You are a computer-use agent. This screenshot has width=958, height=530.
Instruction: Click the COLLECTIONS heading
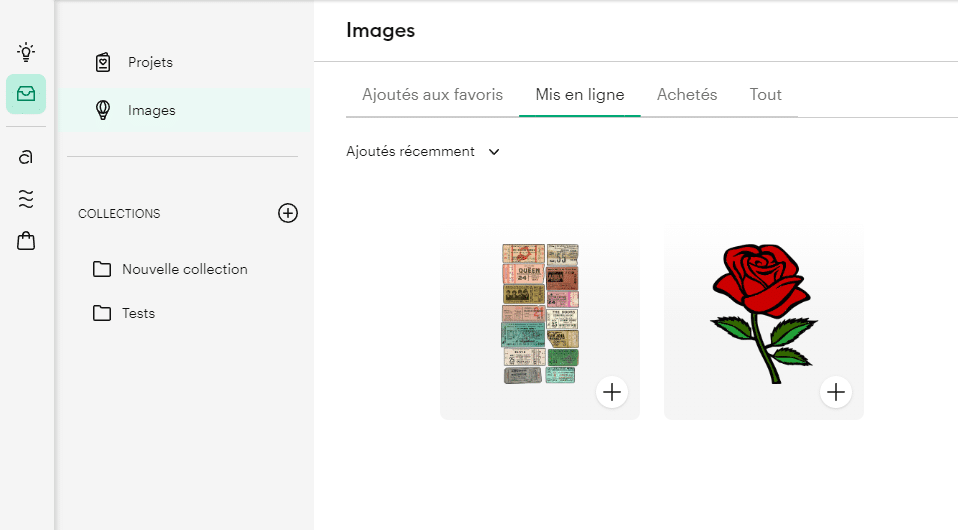click(x=119, y=213)
